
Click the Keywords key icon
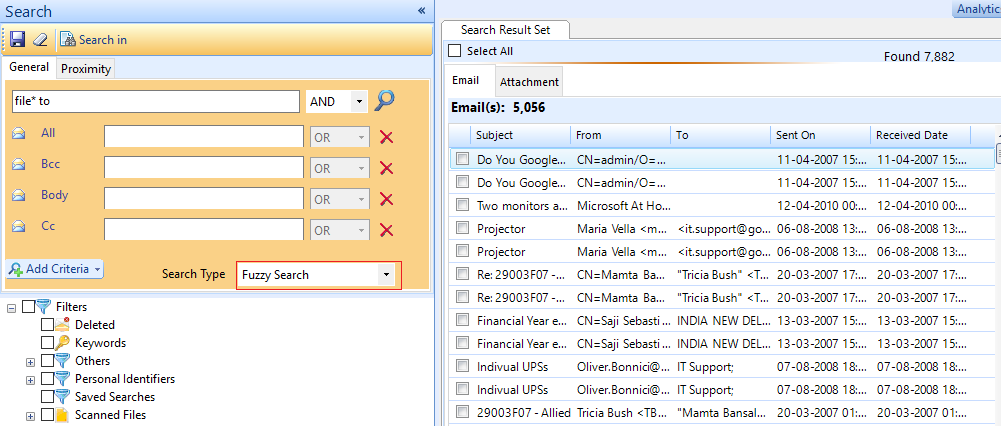pyautogui.click(x=62, y=342)
